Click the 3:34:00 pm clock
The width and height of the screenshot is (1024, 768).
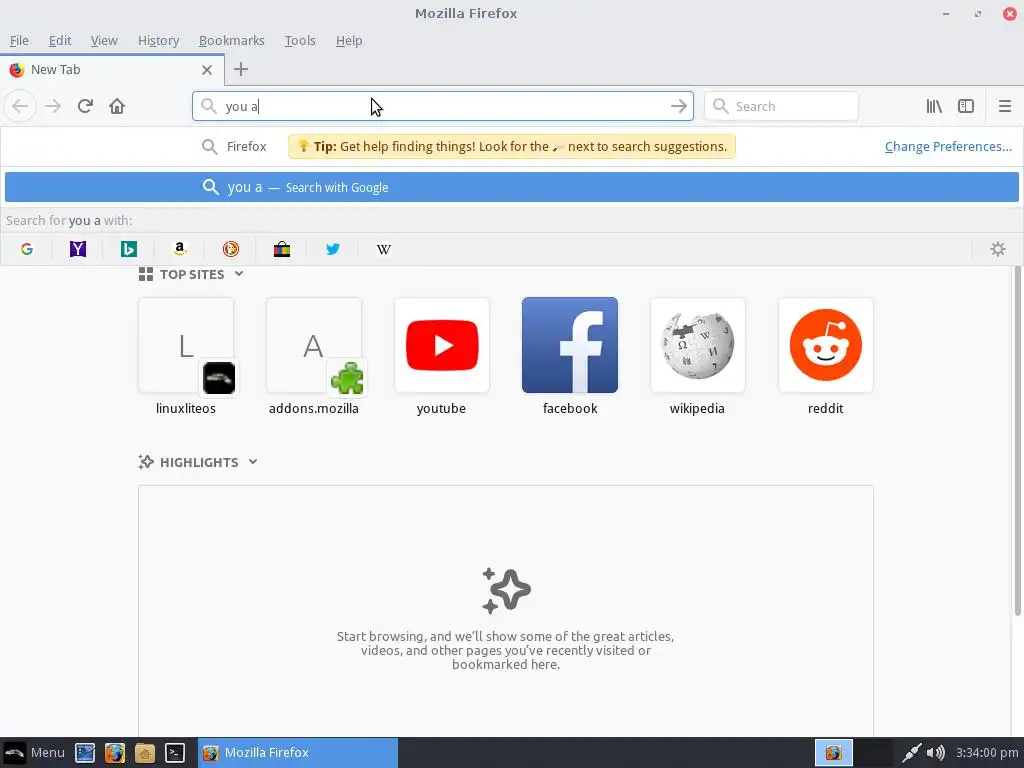(x=987, y=753)
